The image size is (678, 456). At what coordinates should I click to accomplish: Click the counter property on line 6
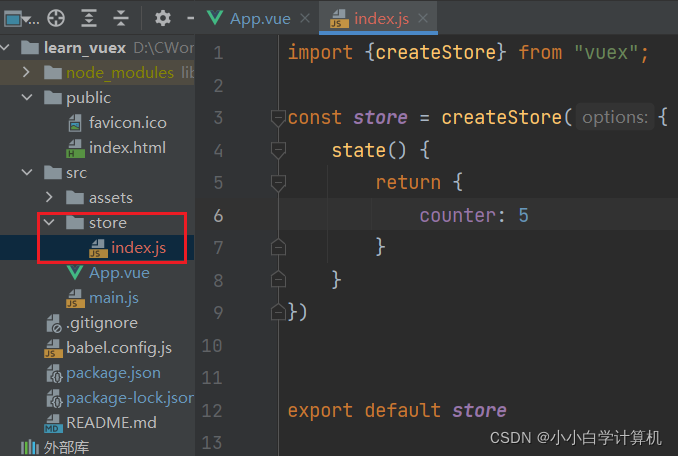[x=457, y=215]
